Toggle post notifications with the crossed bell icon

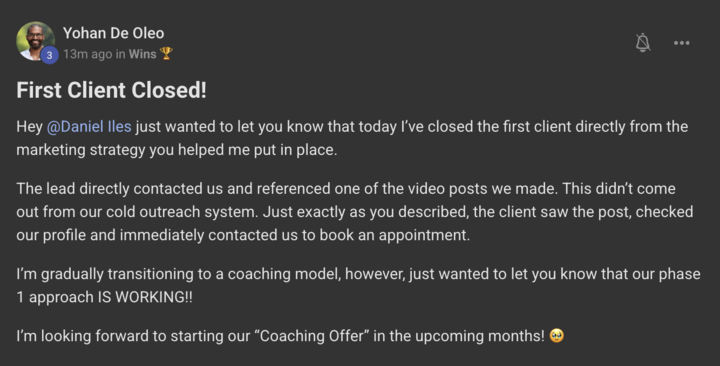pyautogui.click(x=643, y=43)
